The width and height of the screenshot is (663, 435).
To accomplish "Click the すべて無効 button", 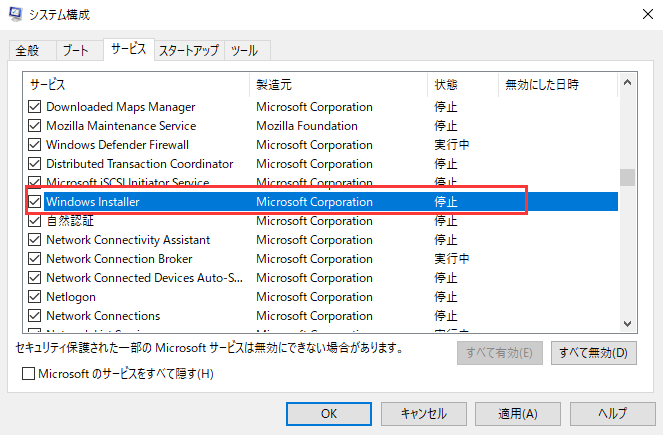I will 593,353.
